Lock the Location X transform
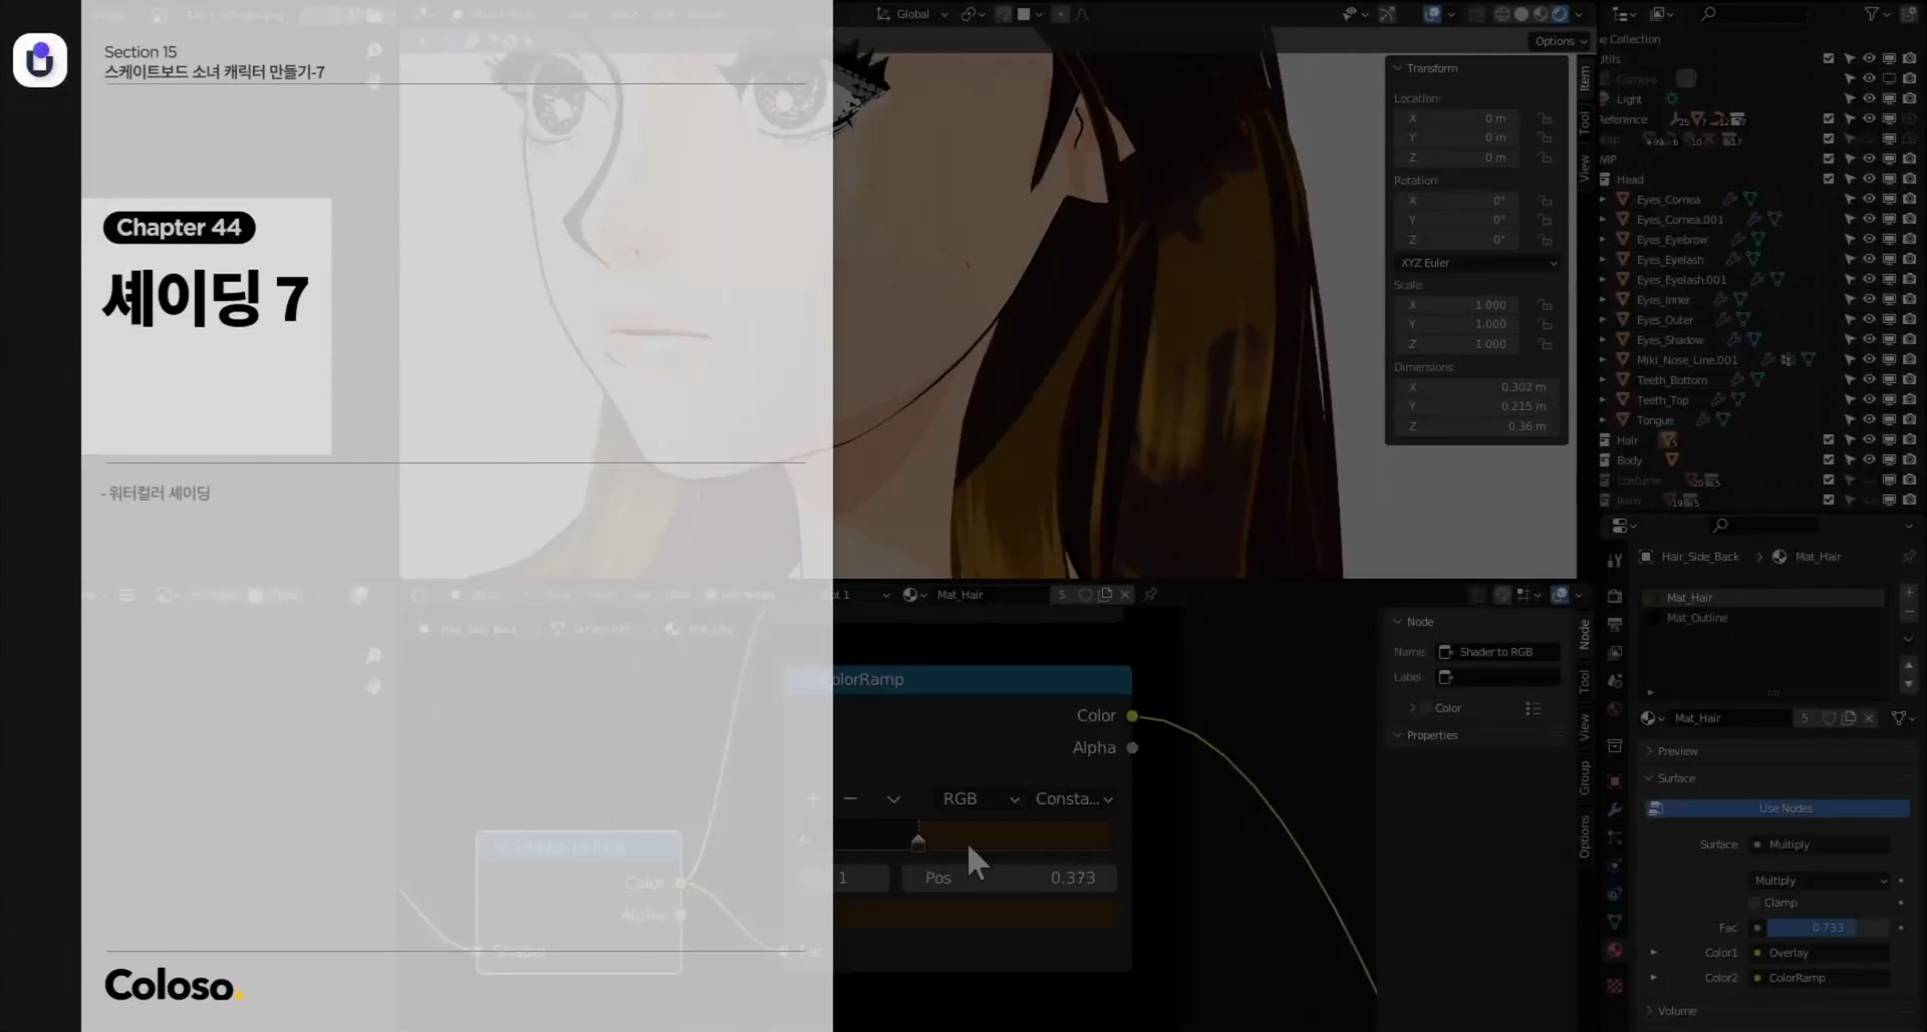The height and width of the screenshot is (1032, 1927). pos(1545,118)
